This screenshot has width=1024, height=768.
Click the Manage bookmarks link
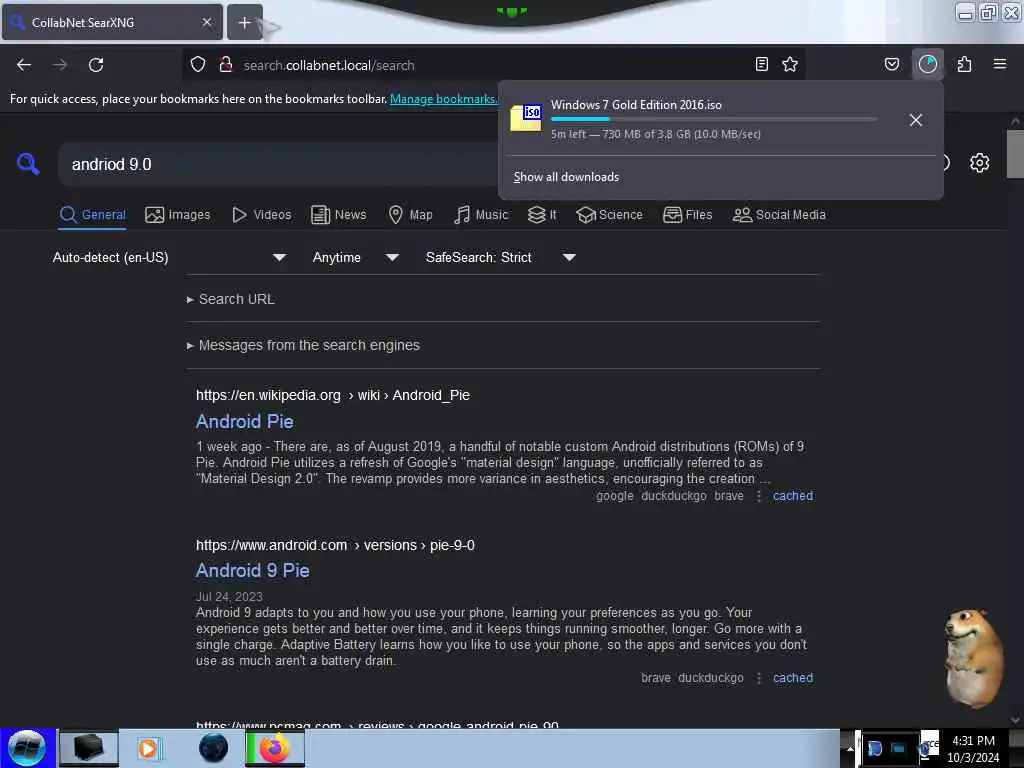point(443,99)
